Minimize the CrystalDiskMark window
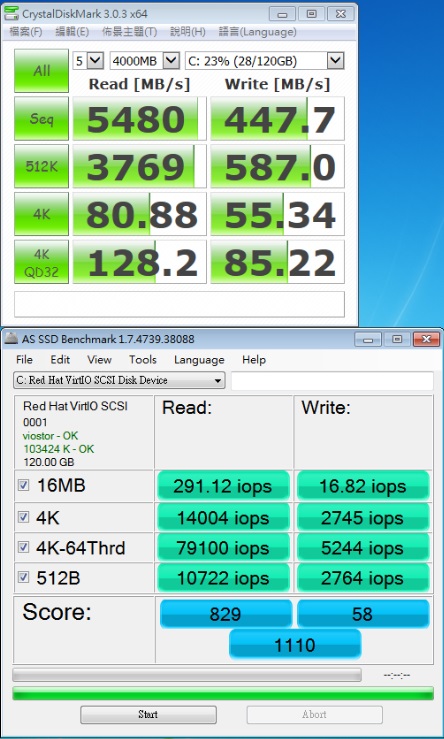The image size is (444, 739). 283,14
